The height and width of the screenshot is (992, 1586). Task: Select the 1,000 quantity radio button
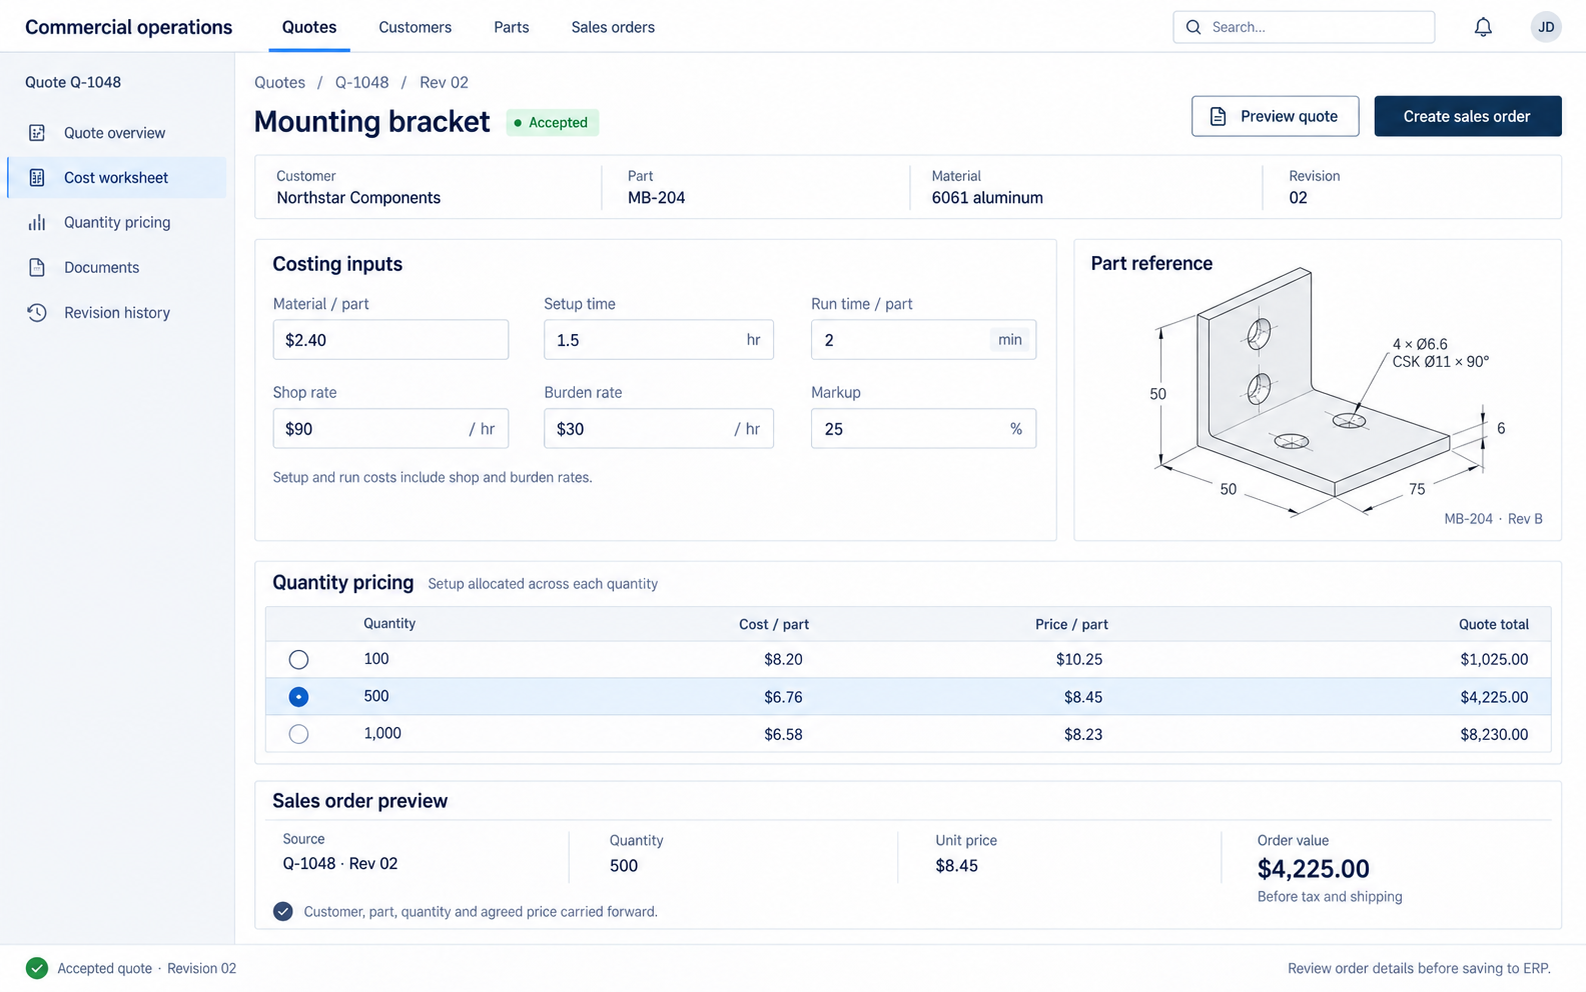pos(298,734)
